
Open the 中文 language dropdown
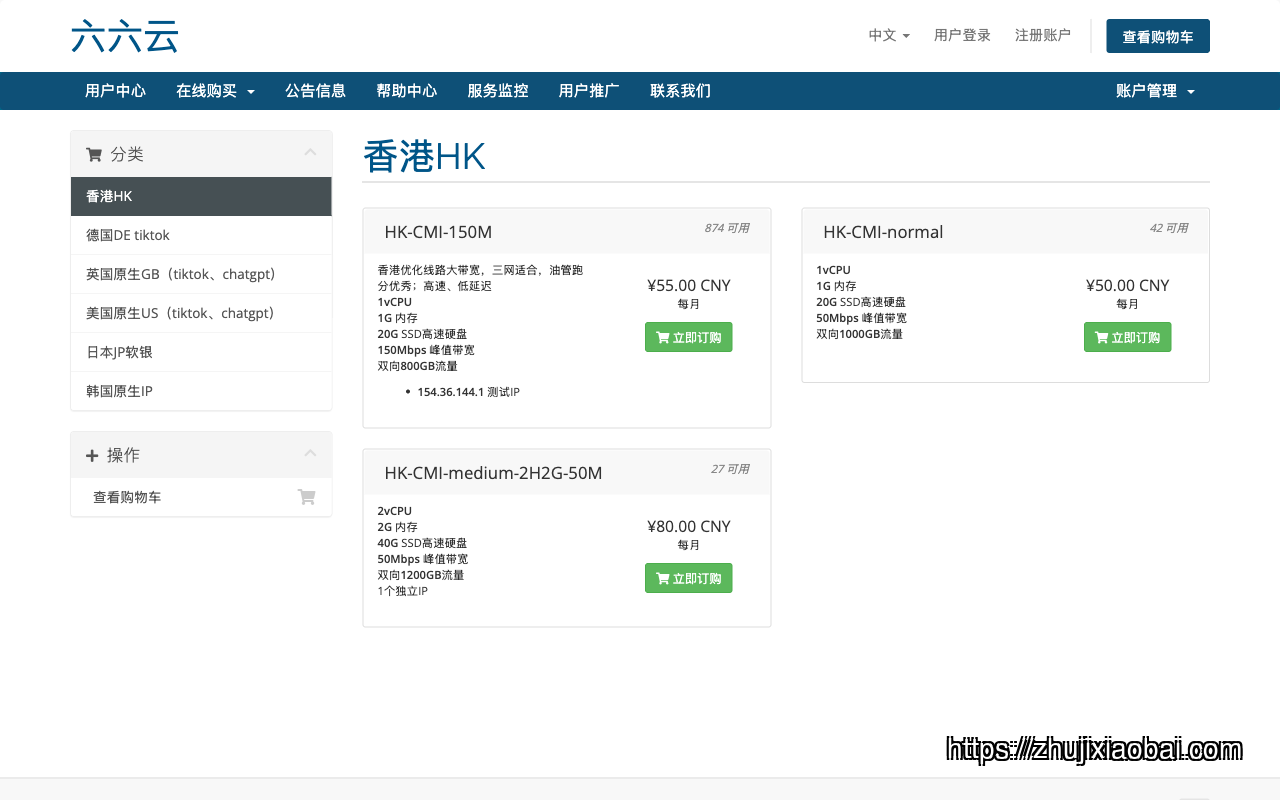coord(889,35)
